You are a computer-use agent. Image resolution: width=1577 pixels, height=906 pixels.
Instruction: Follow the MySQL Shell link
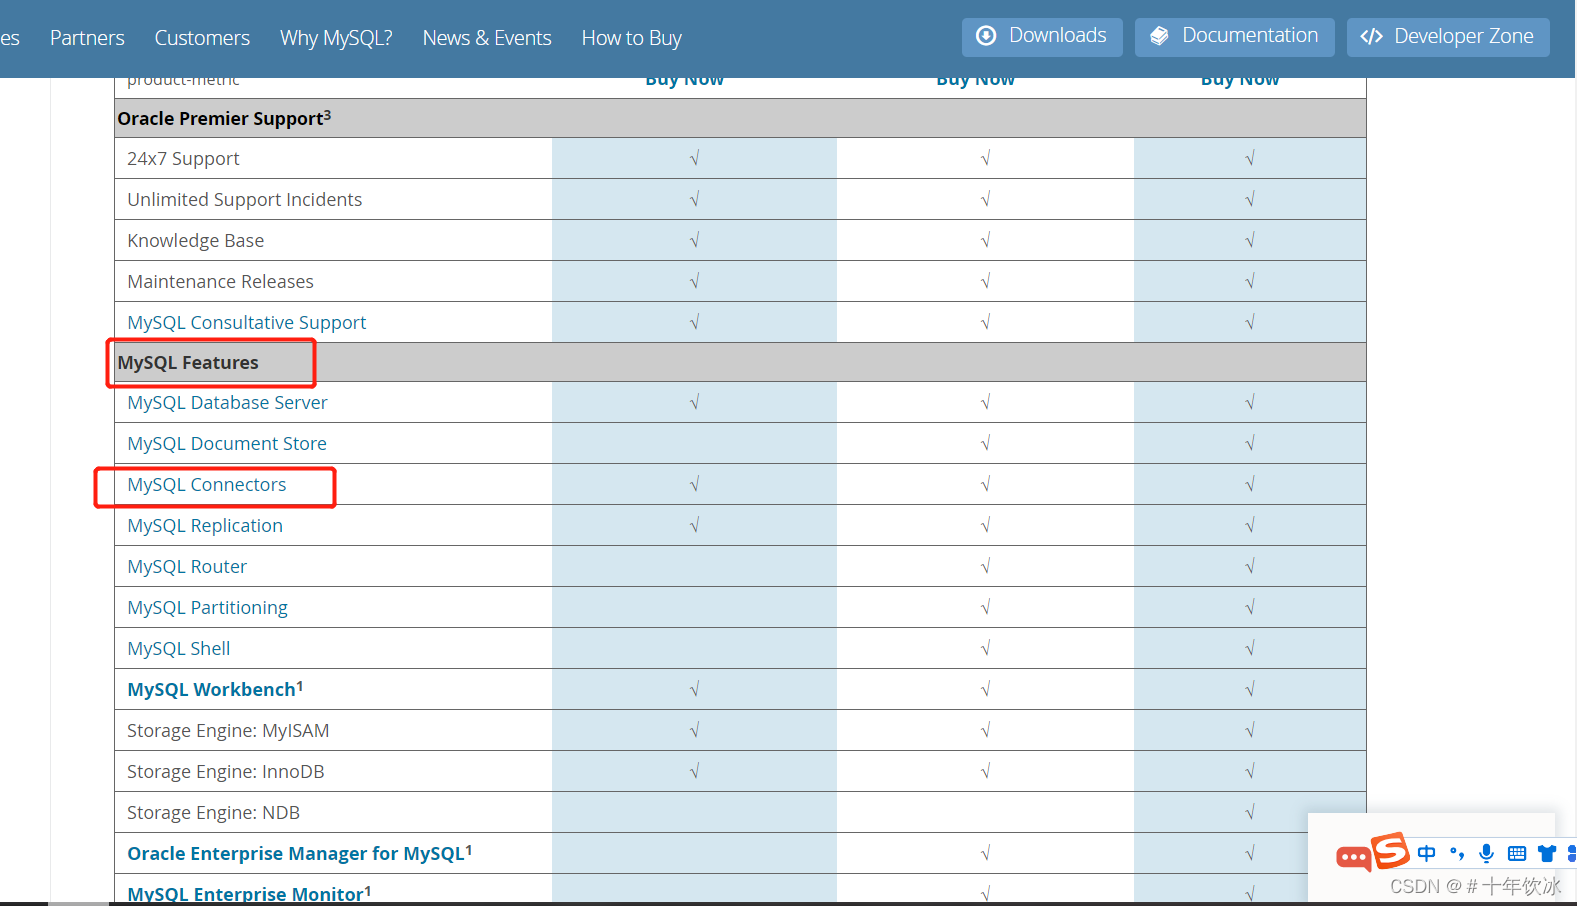tap(179, 648)
